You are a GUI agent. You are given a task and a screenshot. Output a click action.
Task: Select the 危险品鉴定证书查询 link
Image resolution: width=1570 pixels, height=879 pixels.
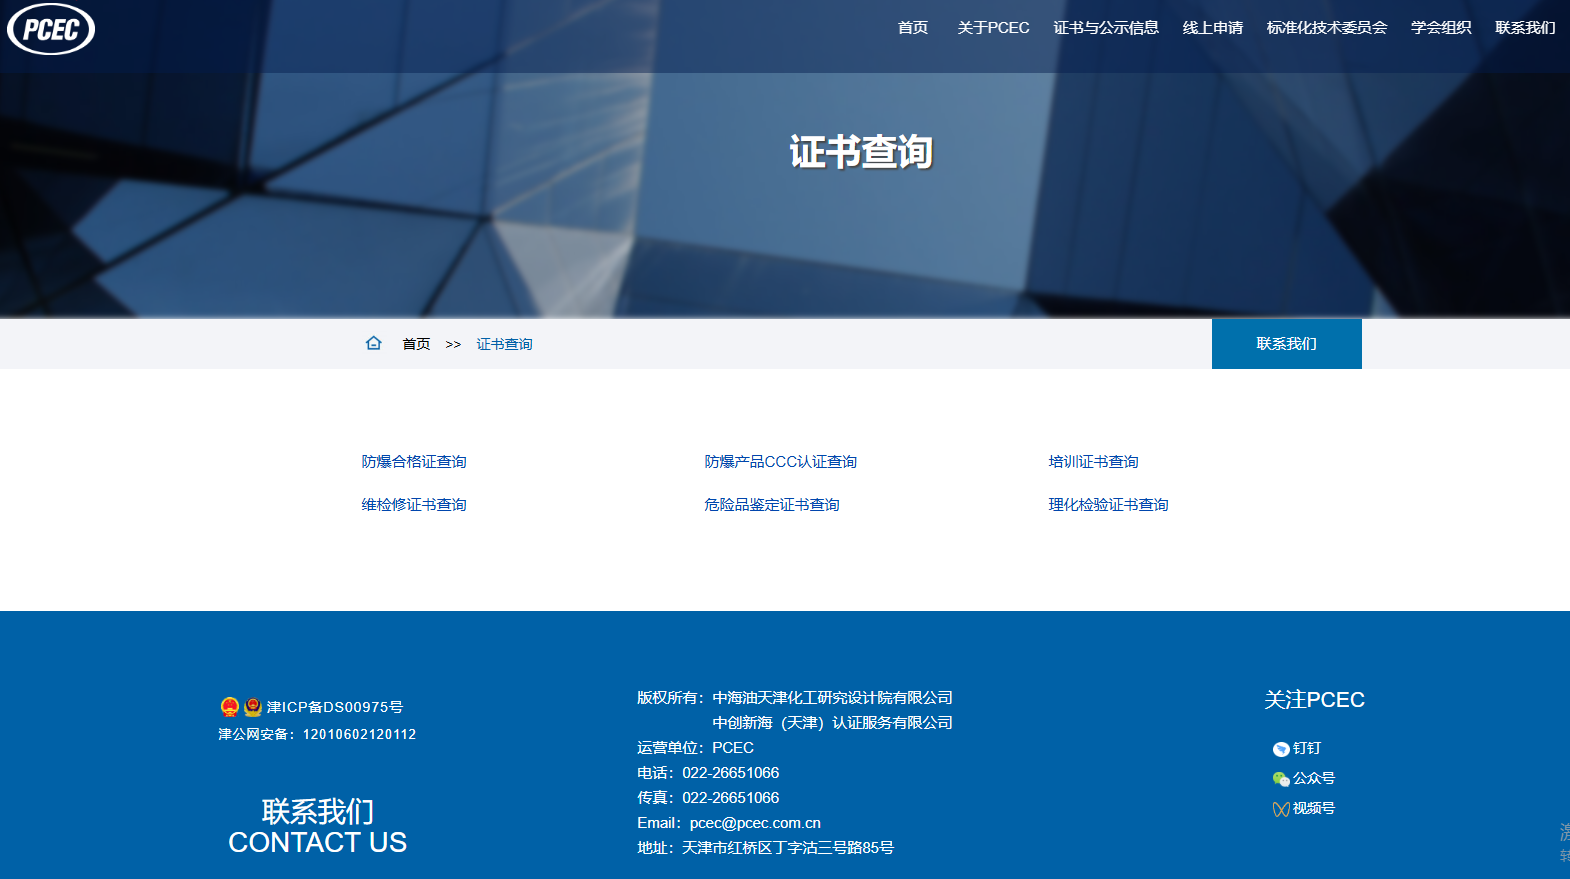pyautogui.click(x=772, y=505)
